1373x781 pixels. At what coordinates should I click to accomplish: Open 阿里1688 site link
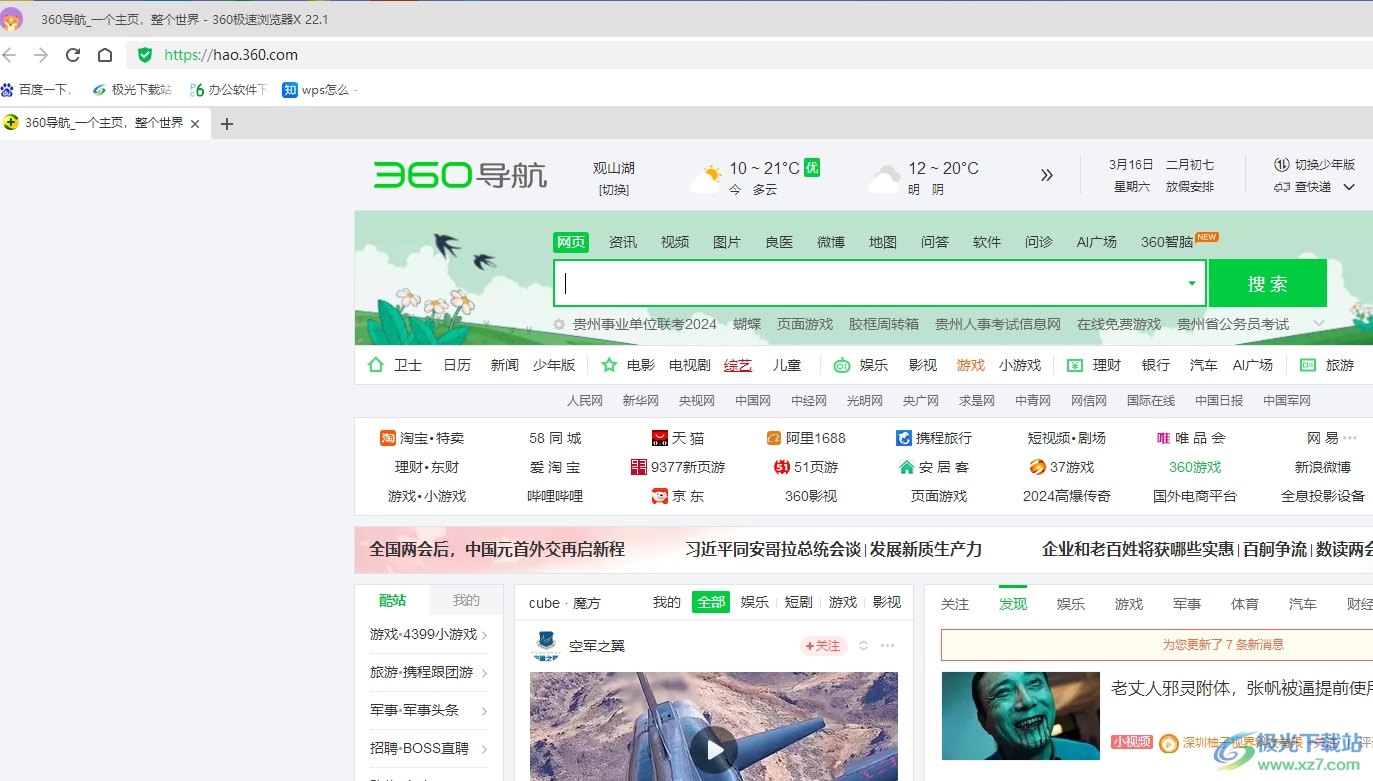[x=806, y=438]
